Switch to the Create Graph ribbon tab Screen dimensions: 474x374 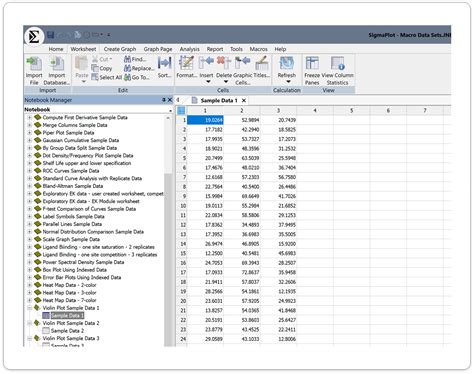click(x=120, y=49)
